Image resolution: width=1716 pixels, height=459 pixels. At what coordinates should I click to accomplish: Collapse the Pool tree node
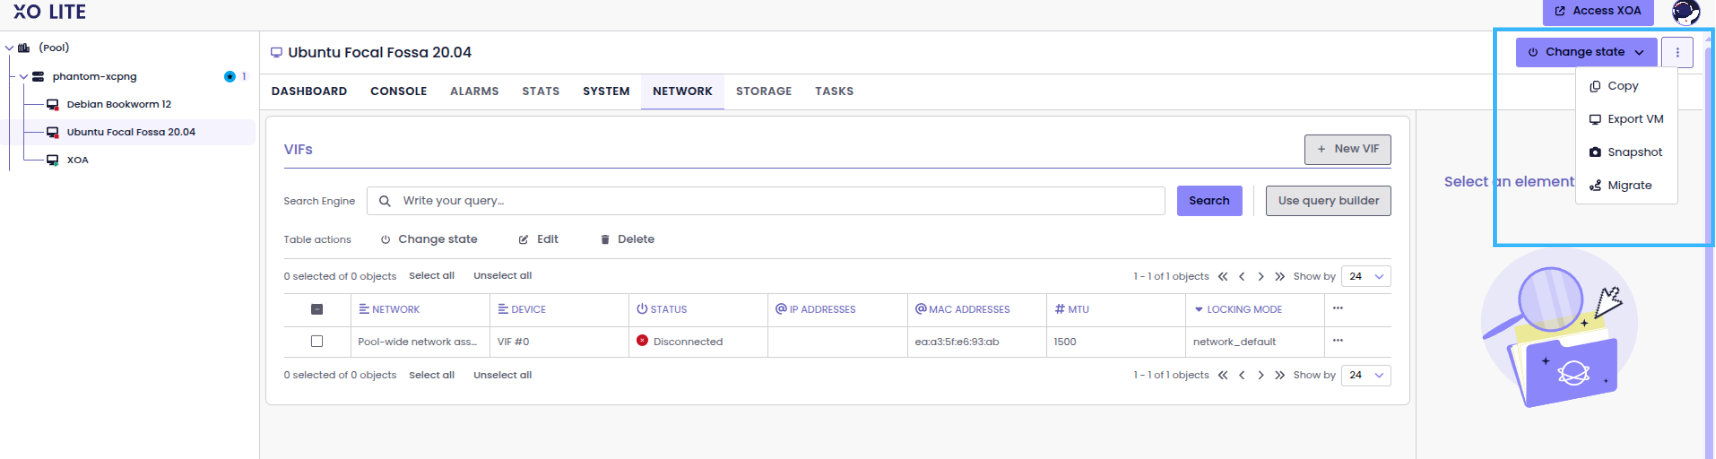pos(10,48)
